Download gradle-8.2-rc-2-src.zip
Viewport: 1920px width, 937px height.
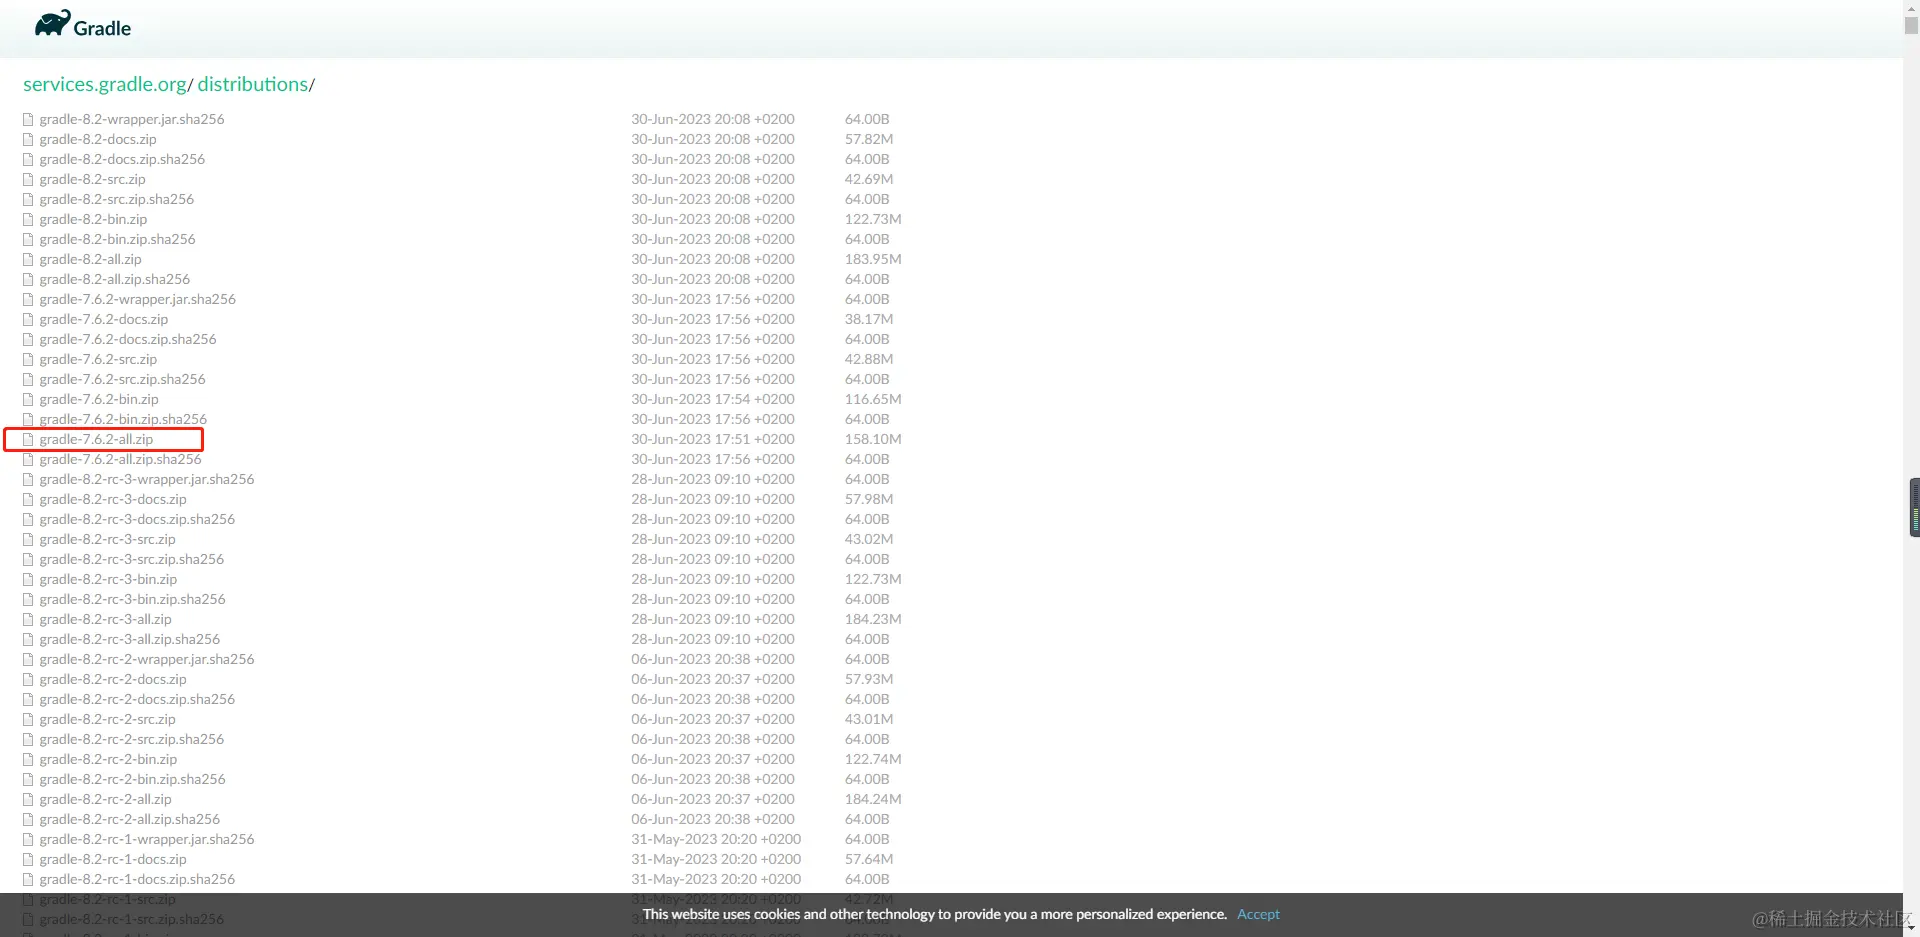(108, 719)
